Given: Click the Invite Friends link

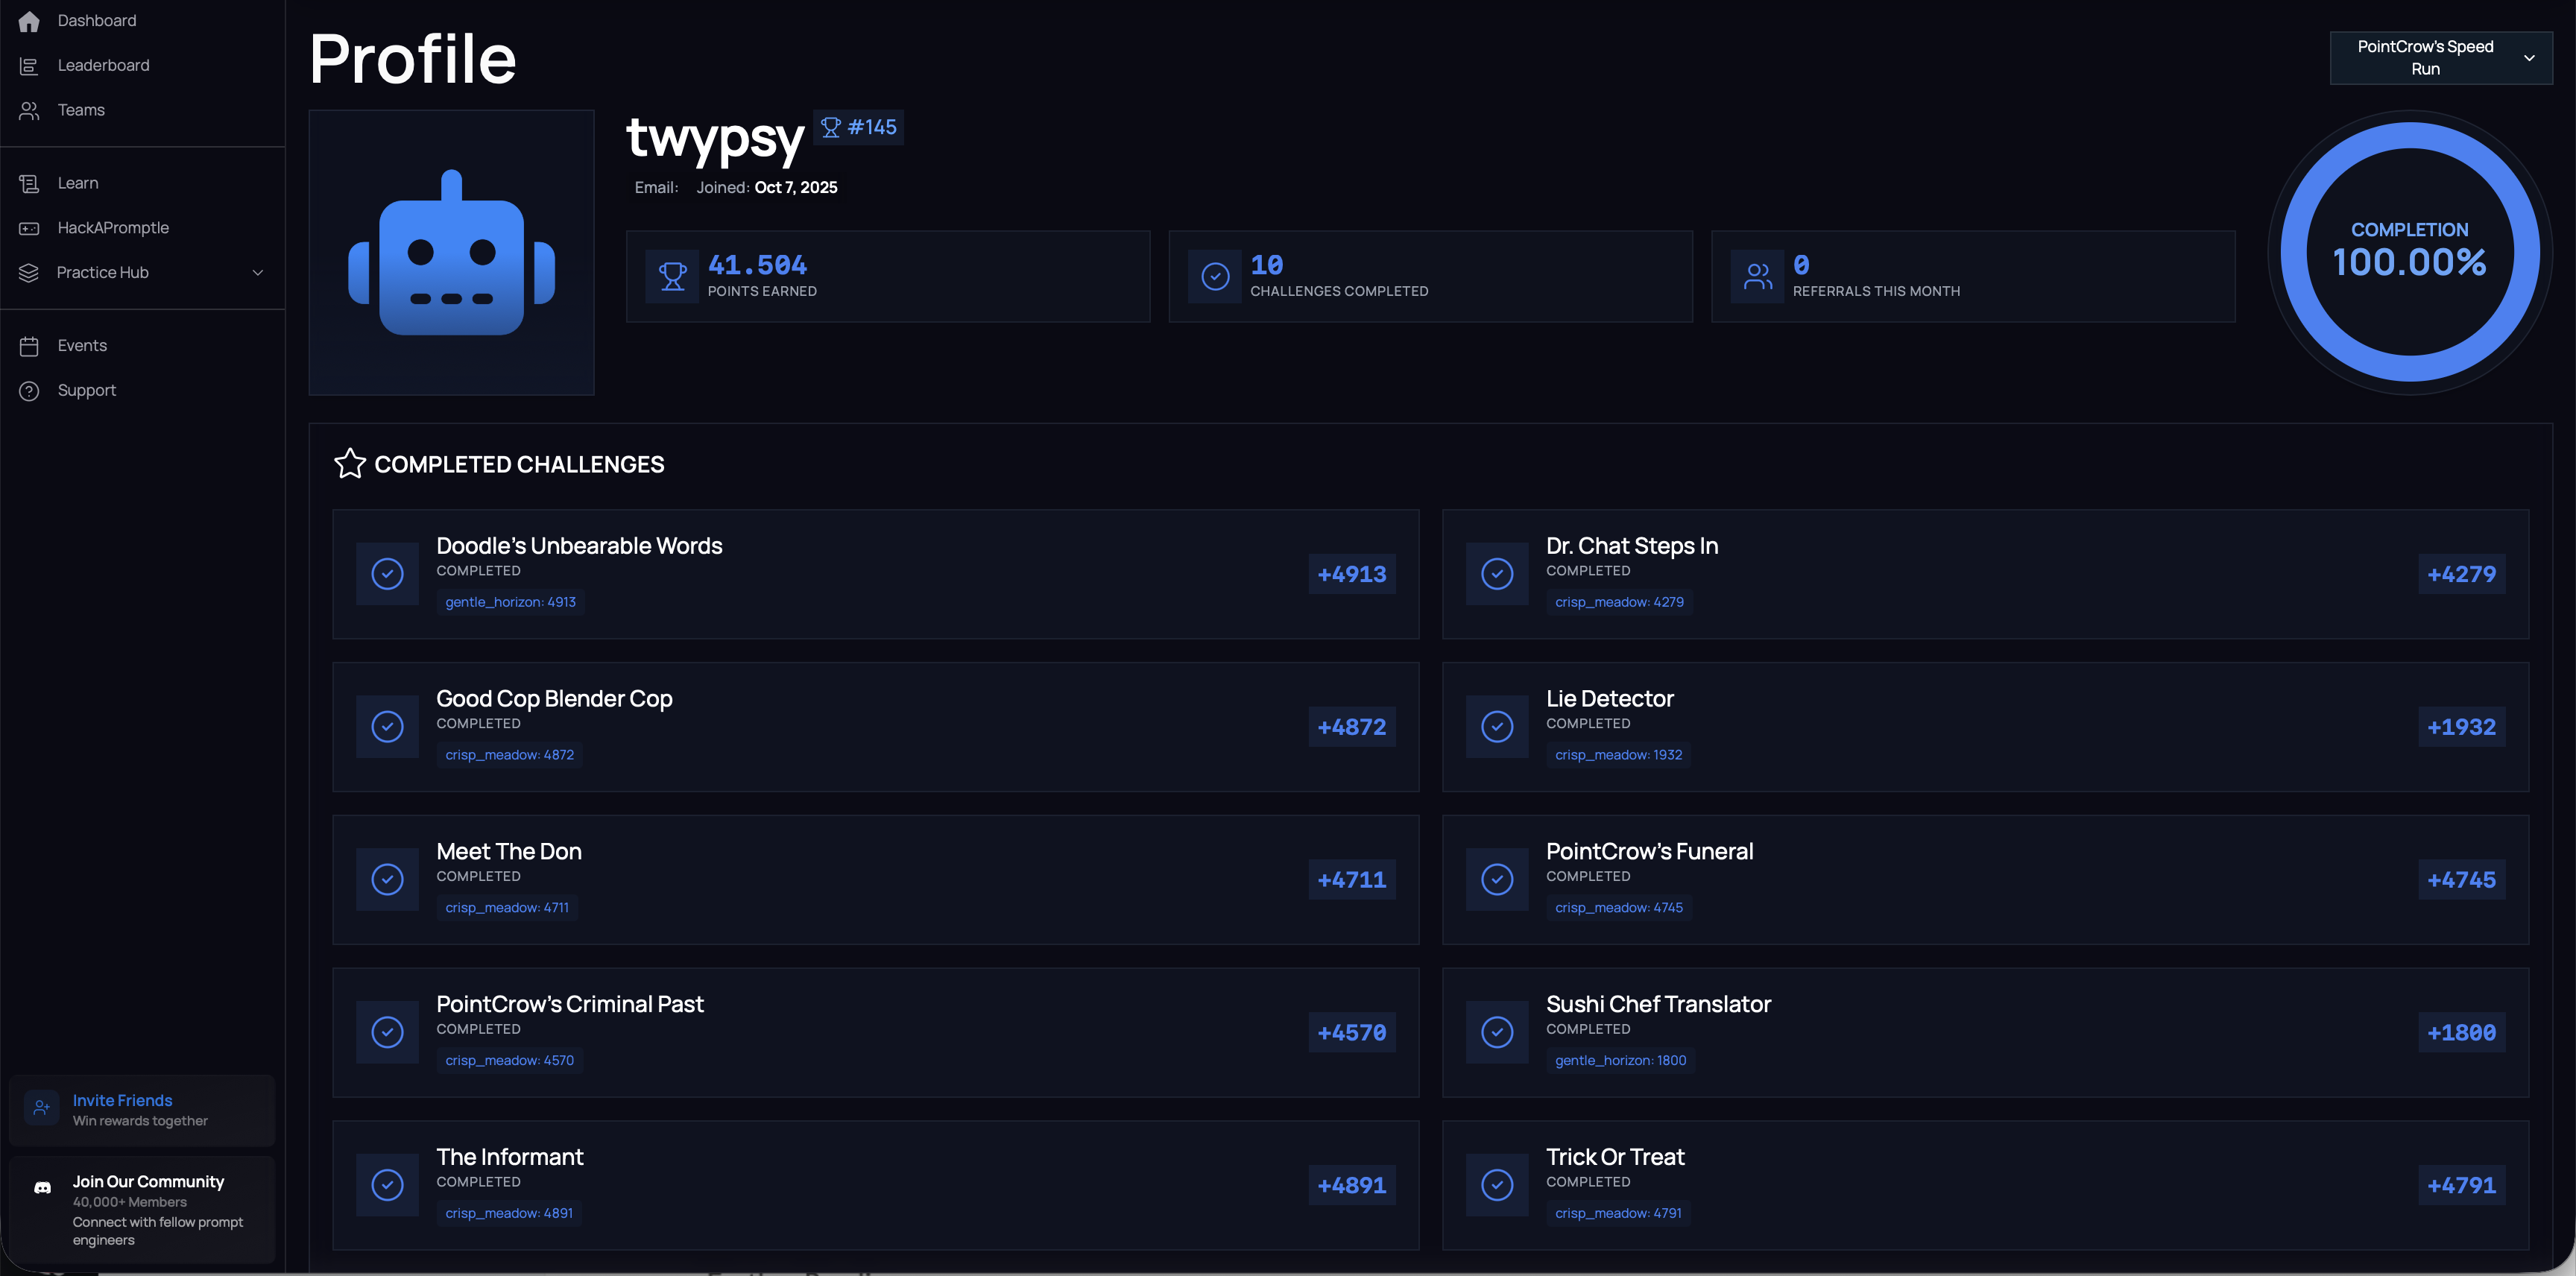Looking at the screenshot, I should 122,1100.
